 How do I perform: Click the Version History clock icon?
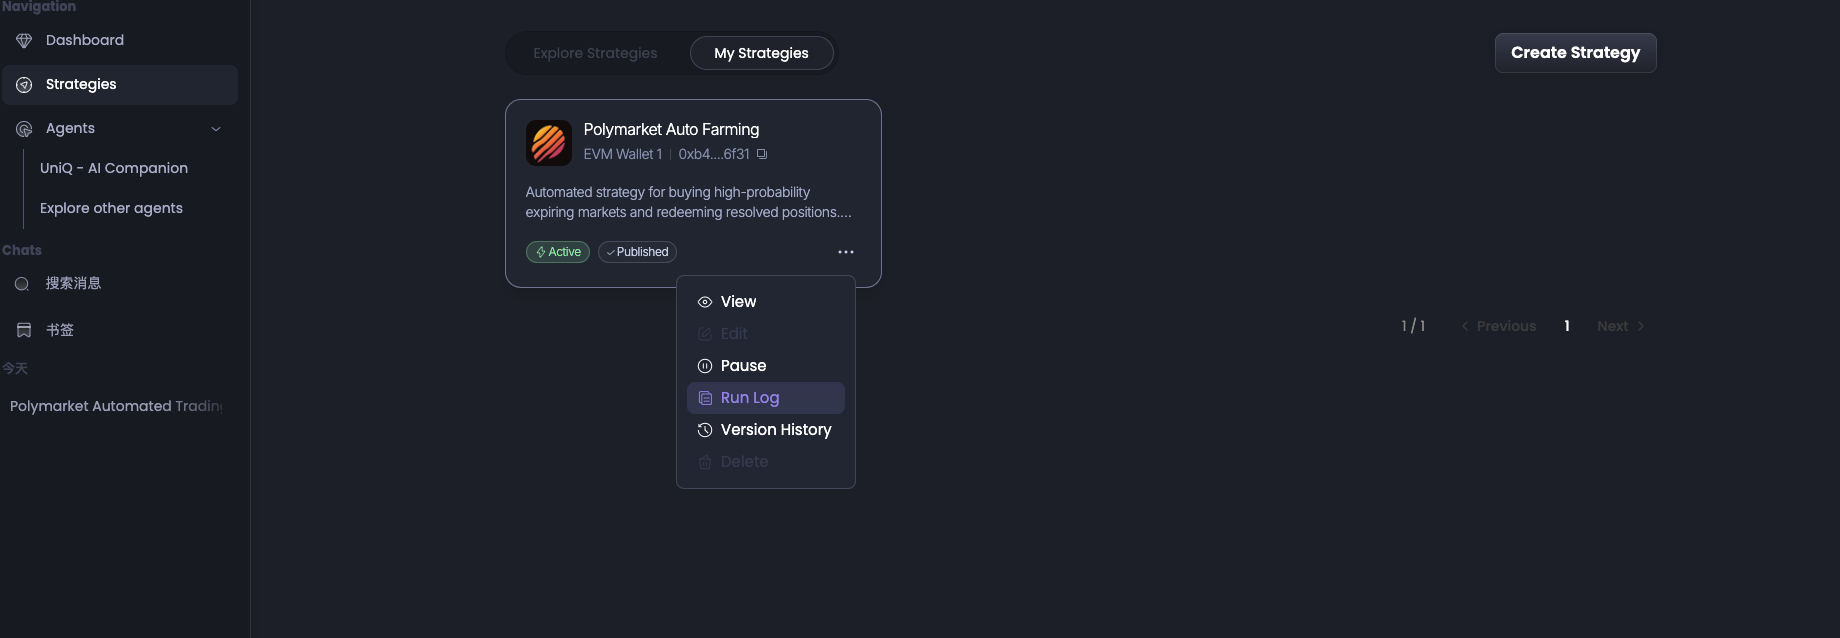tap(705, 430)
